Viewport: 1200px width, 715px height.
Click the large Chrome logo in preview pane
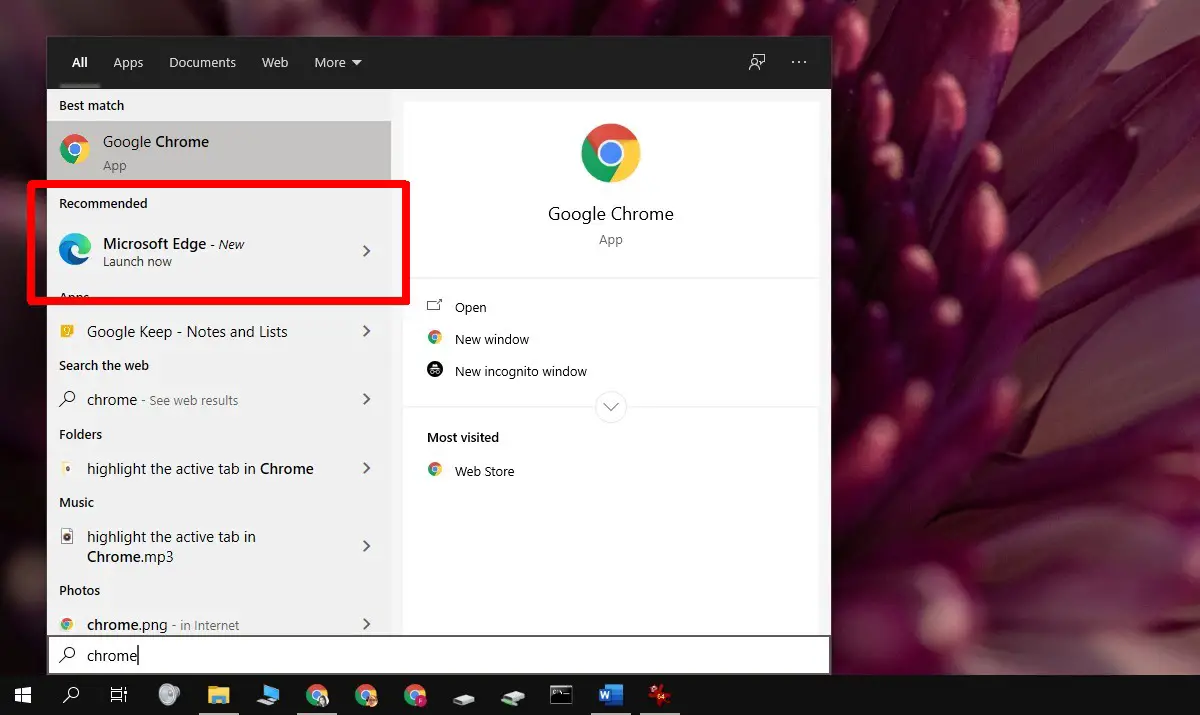[611, 153]
